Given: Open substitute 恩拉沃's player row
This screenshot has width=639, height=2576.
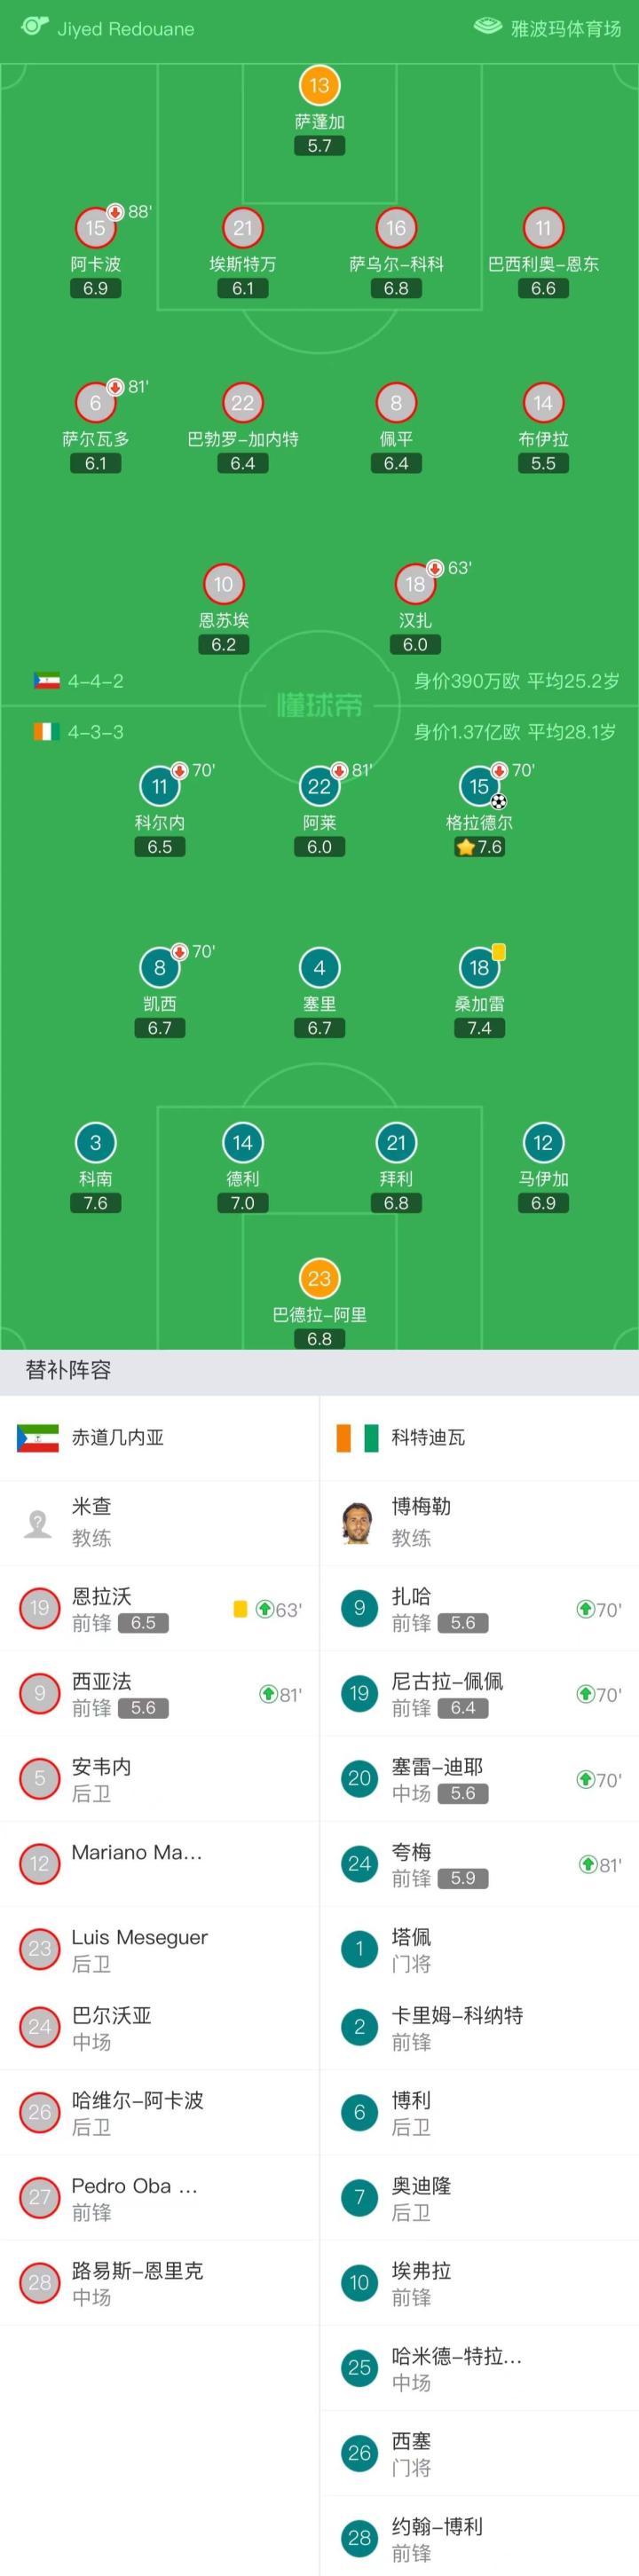Looking at the screenshot, I should pos(160,1608).
